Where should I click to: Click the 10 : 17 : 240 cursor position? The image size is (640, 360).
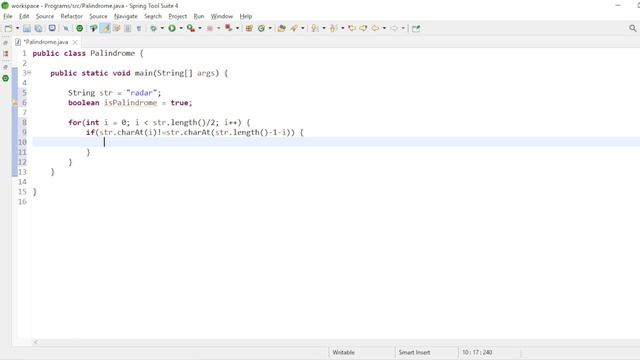tap(477, 352)
